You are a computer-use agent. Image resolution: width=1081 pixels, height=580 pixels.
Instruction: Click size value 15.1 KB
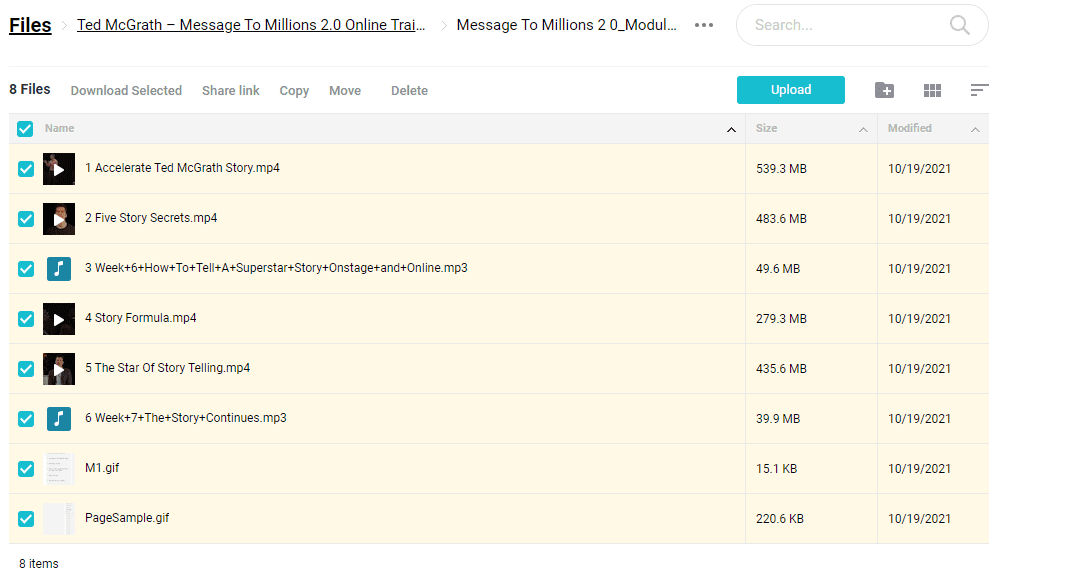click(776, 469)
